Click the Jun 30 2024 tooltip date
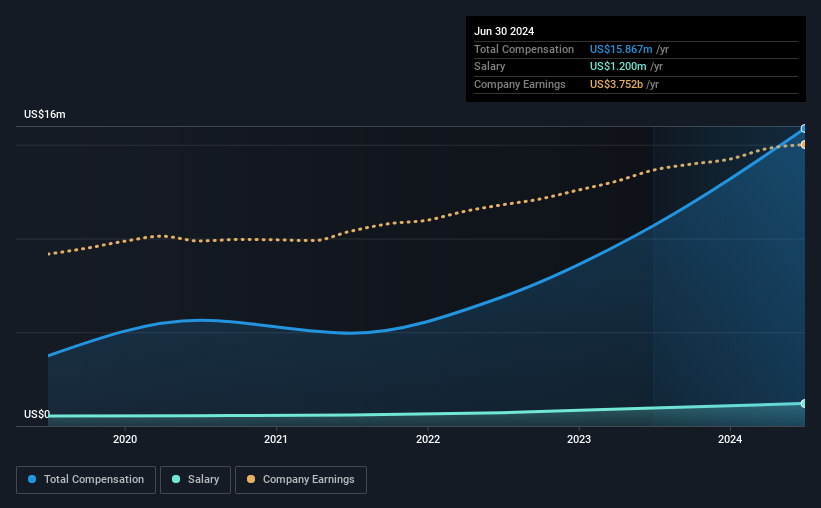Viewport: 821px width, 508px height. [504, 31]
